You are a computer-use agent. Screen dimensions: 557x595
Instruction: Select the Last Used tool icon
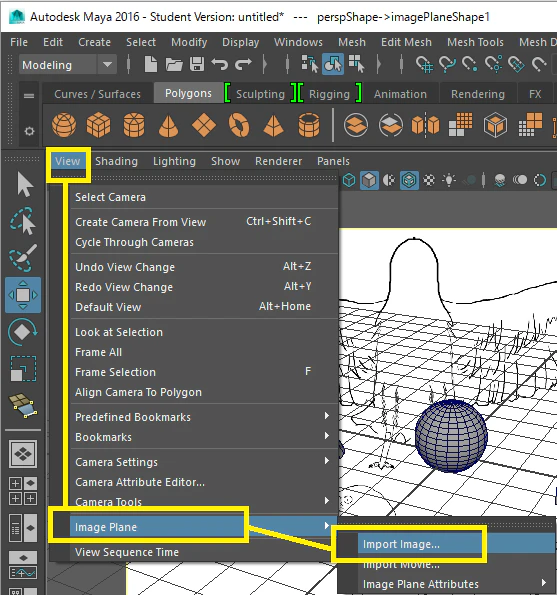[23, 405]
